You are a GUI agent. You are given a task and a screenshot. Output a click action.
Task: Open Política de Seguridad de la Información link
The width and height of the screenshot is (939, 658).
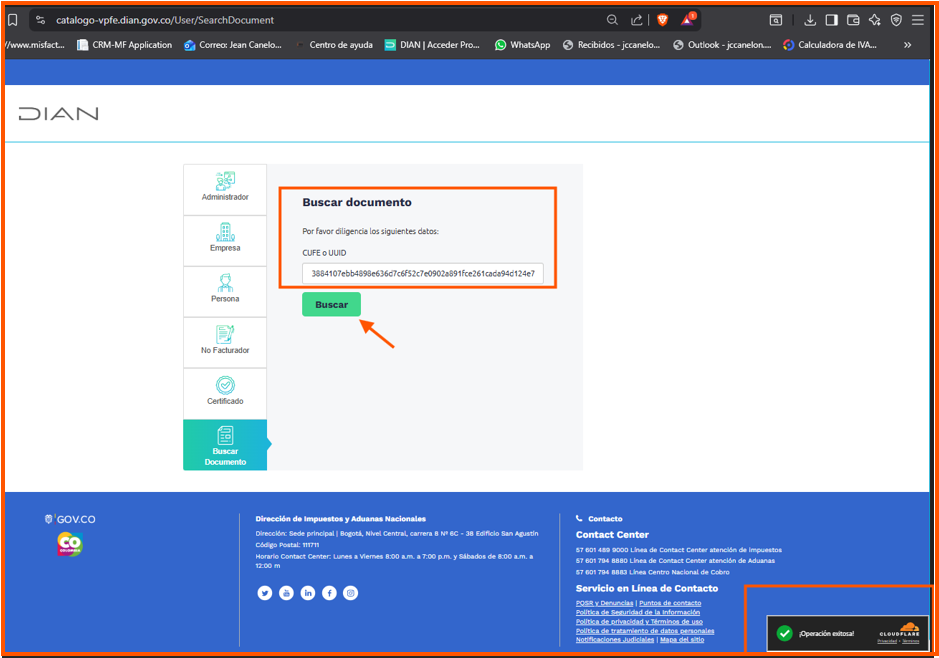[638, 612]
